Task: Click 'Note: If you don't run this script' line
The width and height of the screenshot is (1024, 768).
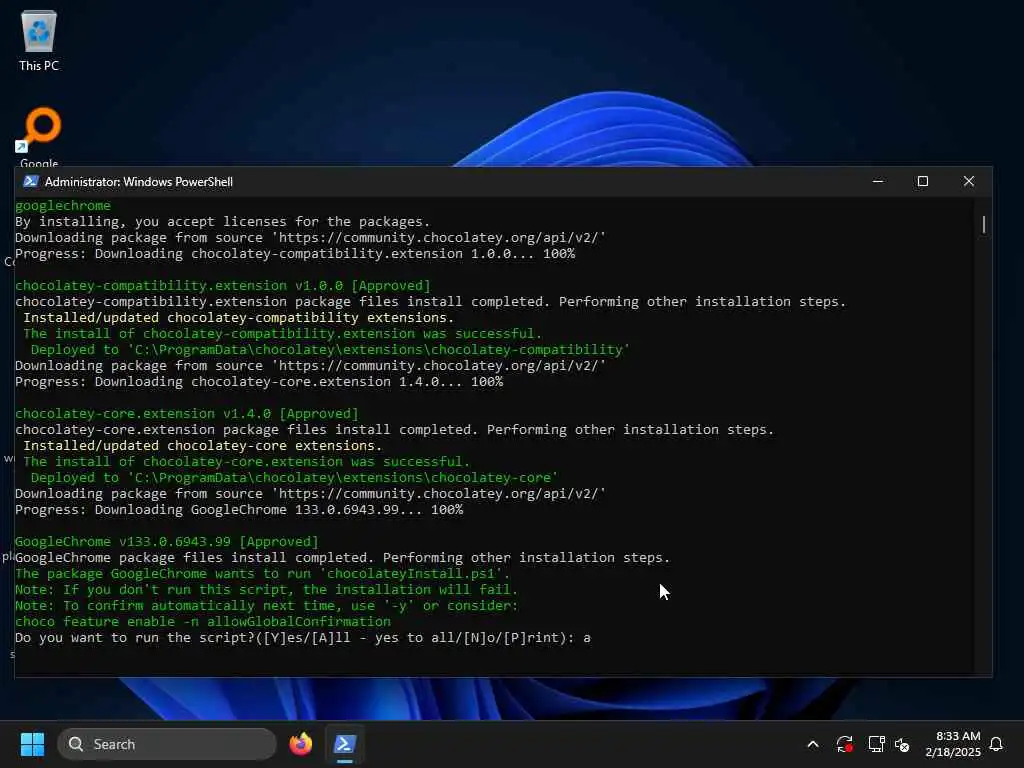Action: (266, 590)
